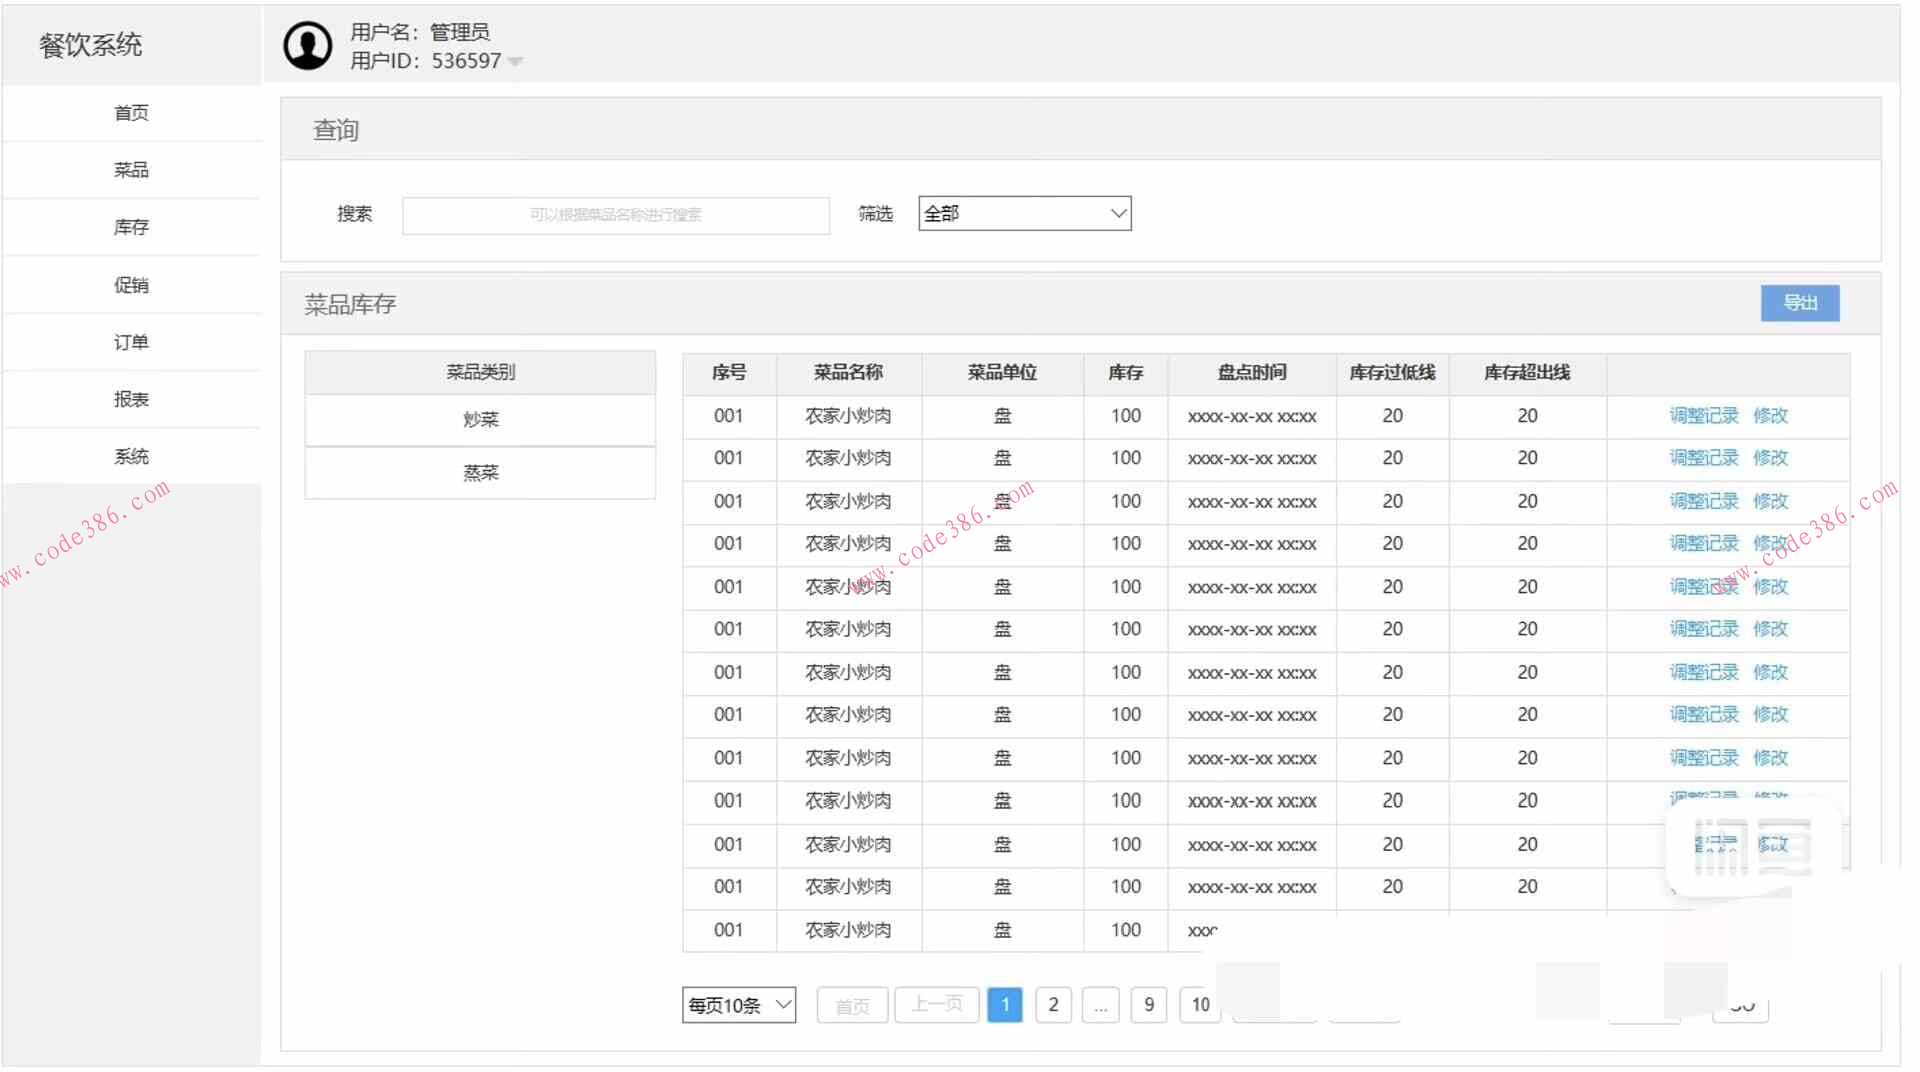The image size is (1920, 1072).
Task: Select the 炒菜 category
Action: point(480,420)
